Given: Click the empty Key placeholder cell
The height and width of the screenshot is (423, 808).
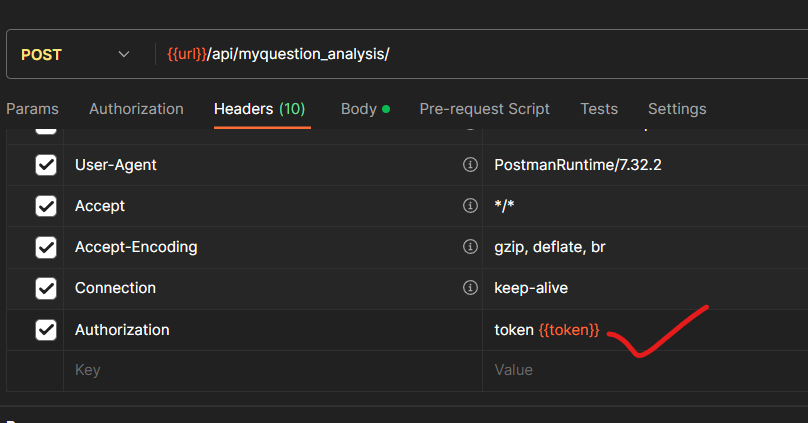Looking at the screenshot, I should (x=260, y=370).
